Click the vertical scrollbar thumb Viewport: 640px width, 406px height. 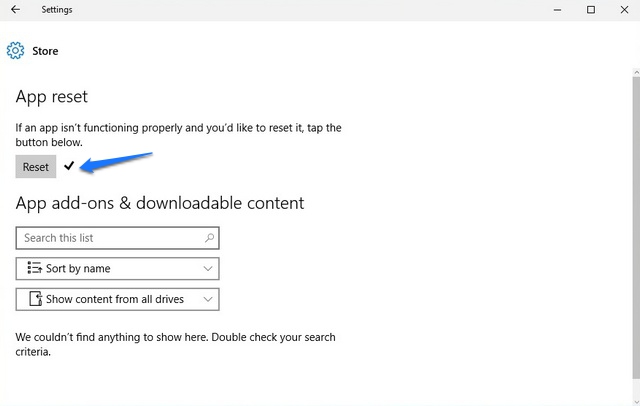(x=636, y=228)
